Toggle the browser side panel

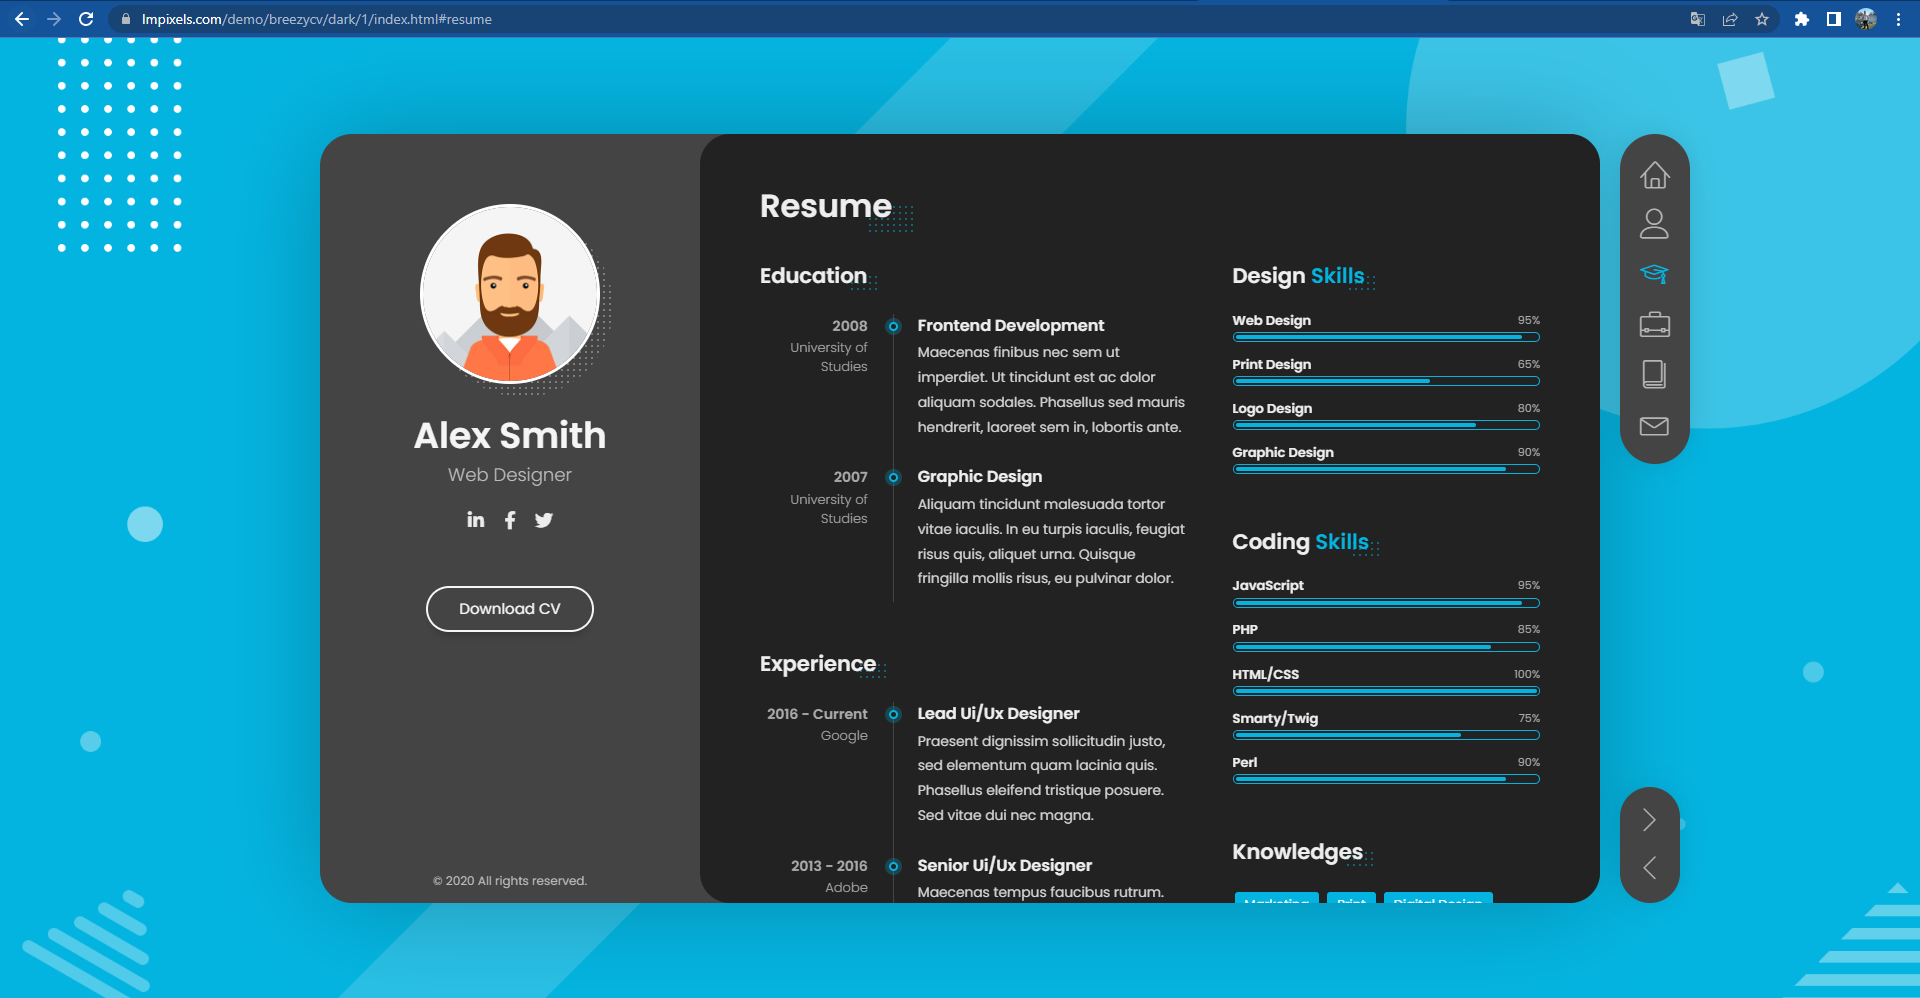(1834, 19)
